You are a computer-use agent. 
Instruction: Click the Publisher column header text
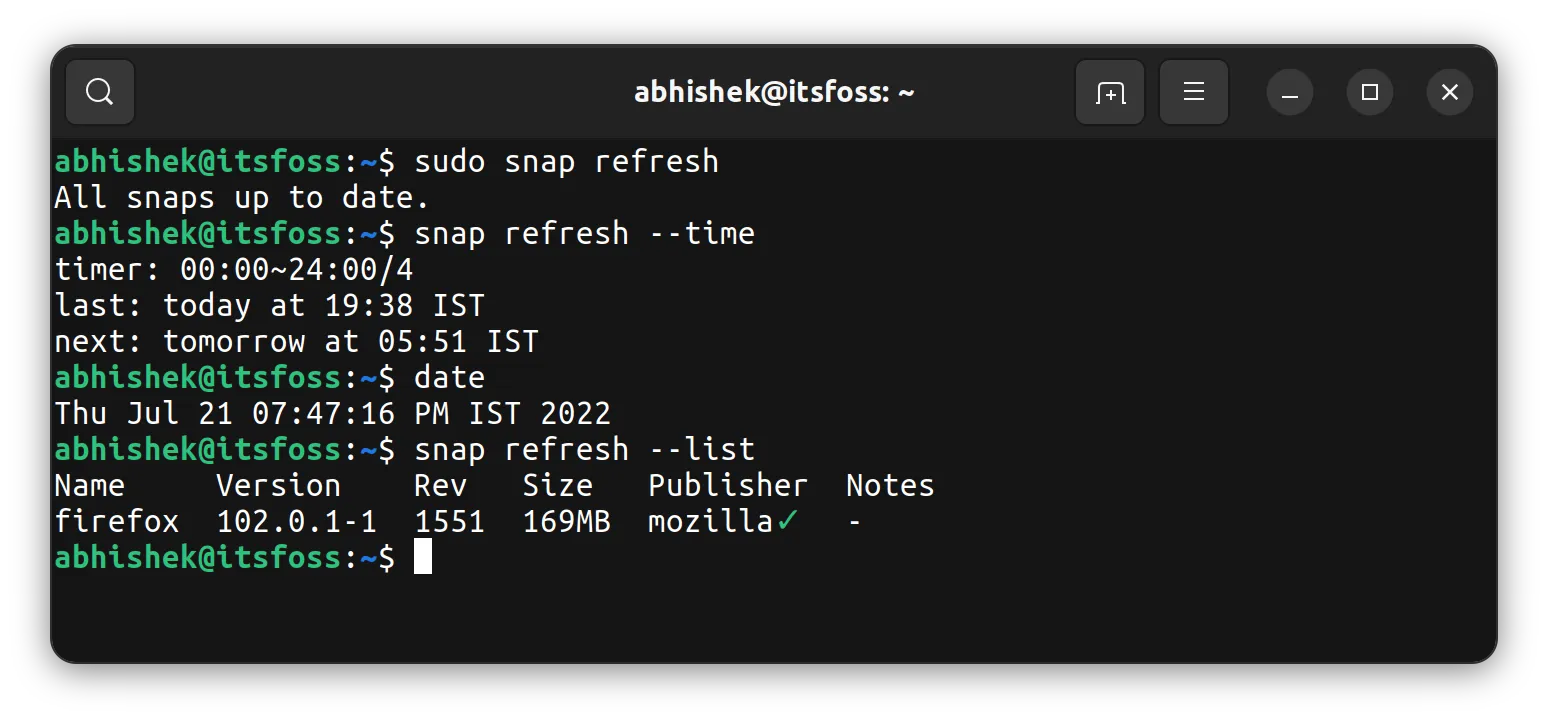pos(727,485)
